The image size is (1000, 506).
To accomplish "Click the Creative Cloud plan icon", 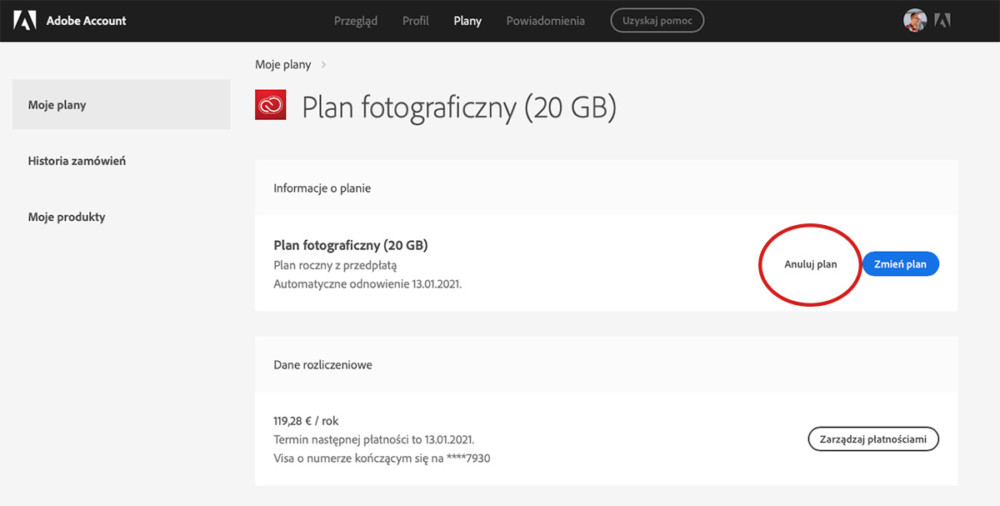I will click(x=270, y=105).
